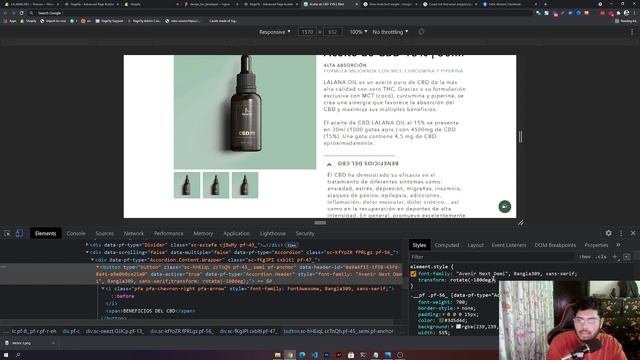Image resolution: width=640 pixels, height=360 pixels.
Task: Click breadcrumb div.sc-fKgJPI.cxbItl.pf-47_
Action: (x=249, y=331)
